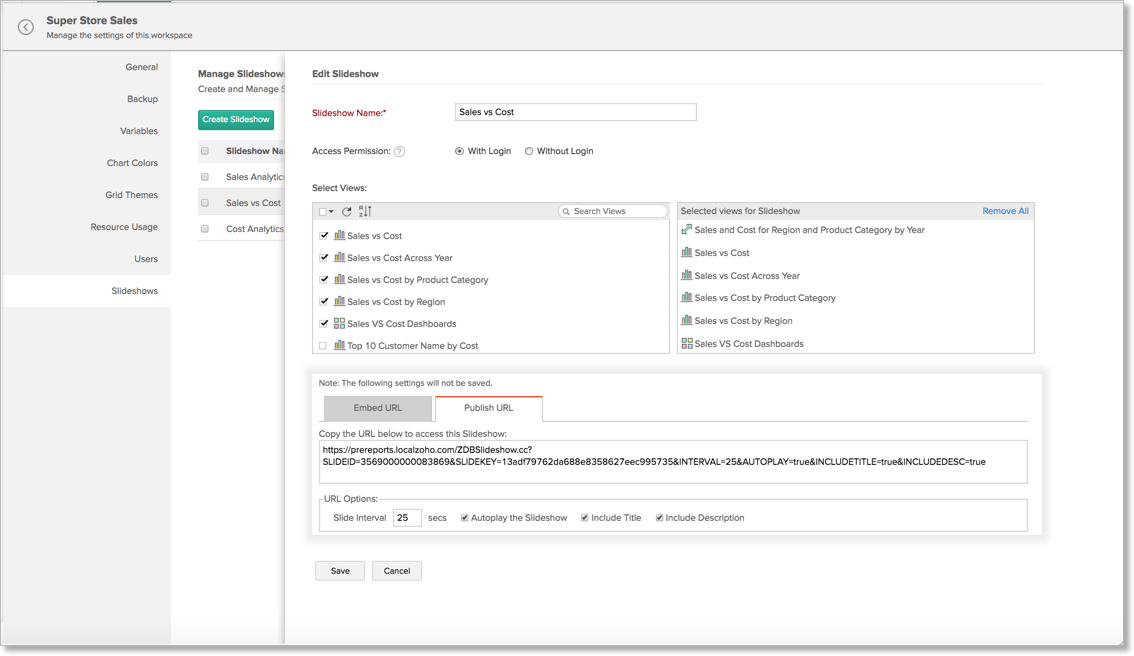Screen dimensions: 1134x656
Task: Click the Slide Interval seconds field
Action: point(406,518)
